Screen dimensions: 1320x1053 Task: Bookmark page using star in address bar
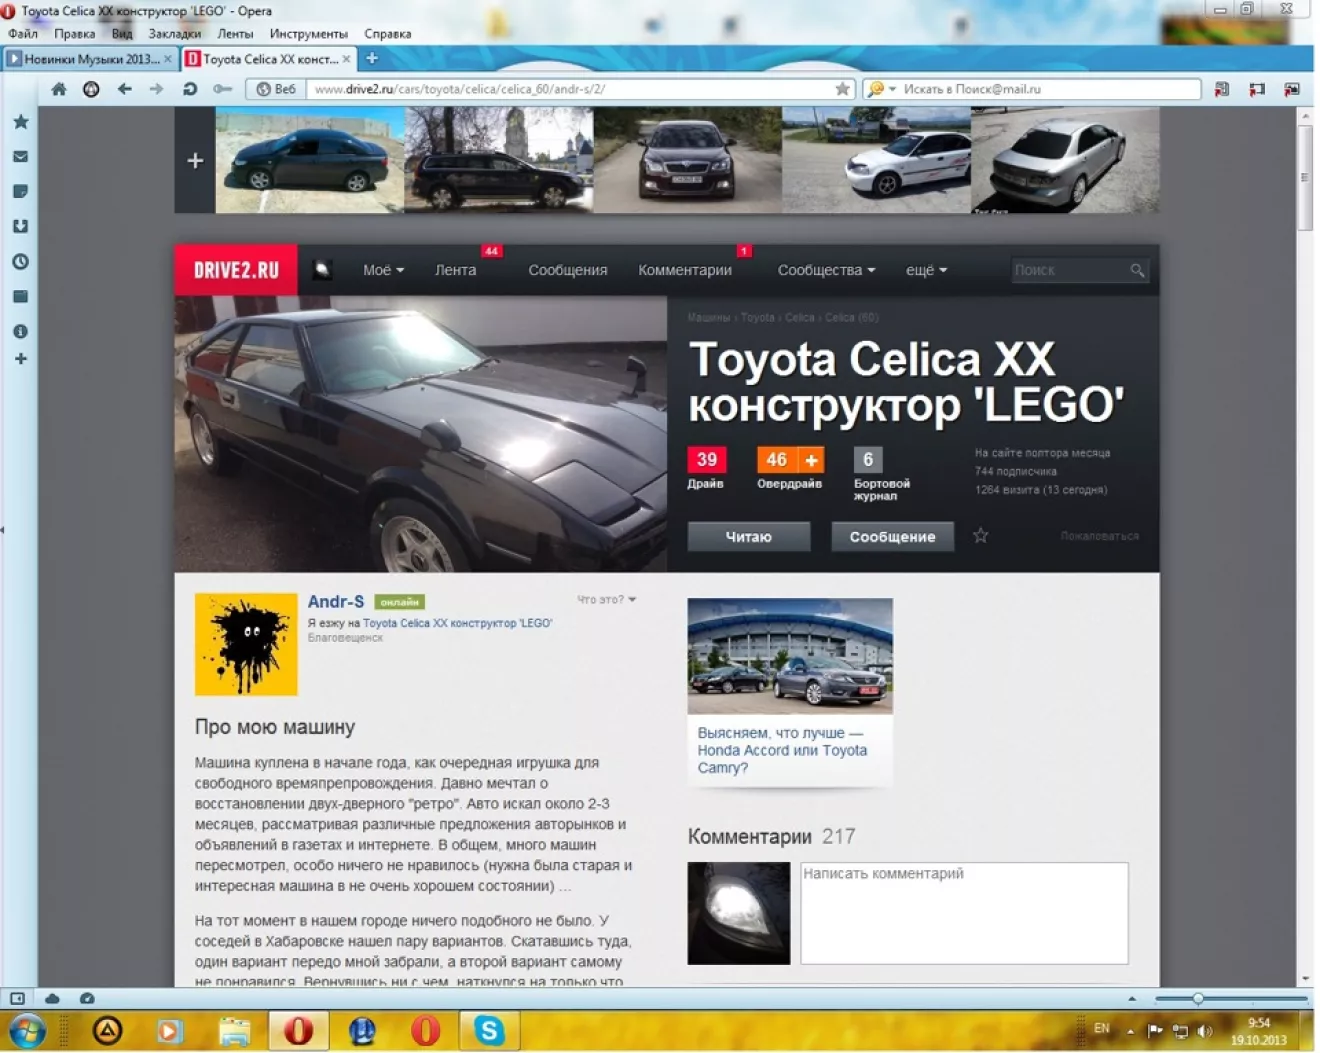842,89
